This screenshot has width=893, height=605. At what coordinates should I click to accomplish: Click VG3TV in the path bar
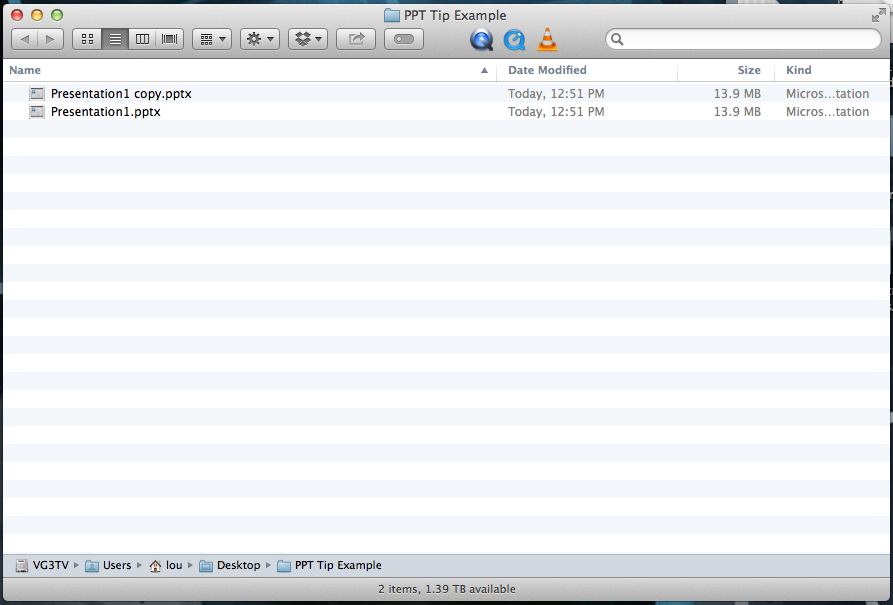click(x=42, y=565)
